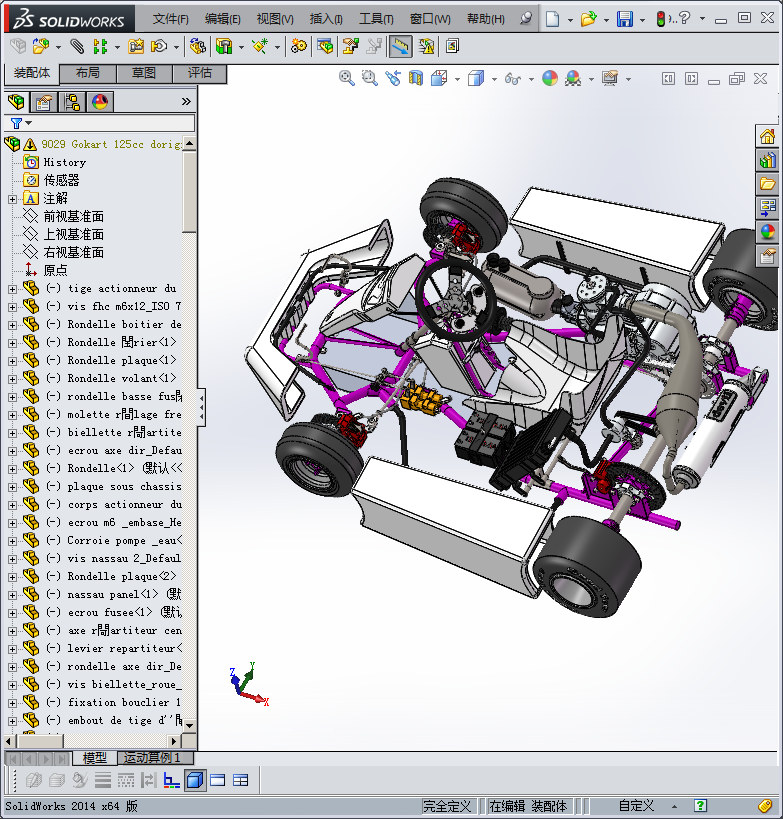
Task: Click the Bill of Materials icon
Action: click(325, 46)
